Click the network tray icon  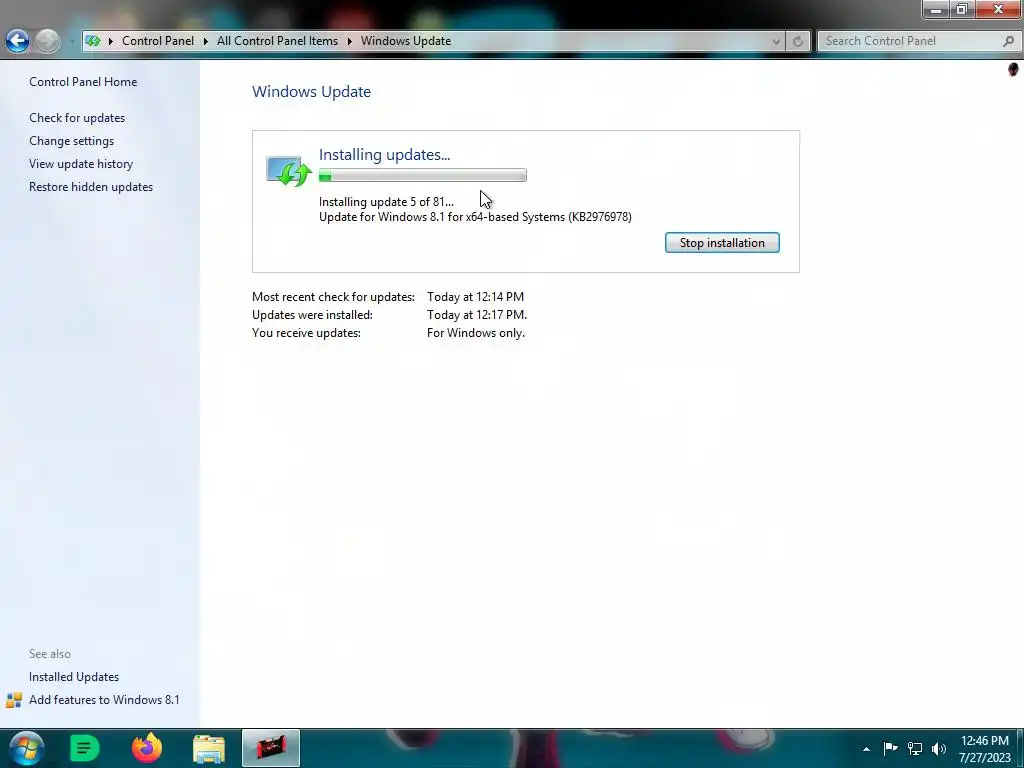point(915,748)
